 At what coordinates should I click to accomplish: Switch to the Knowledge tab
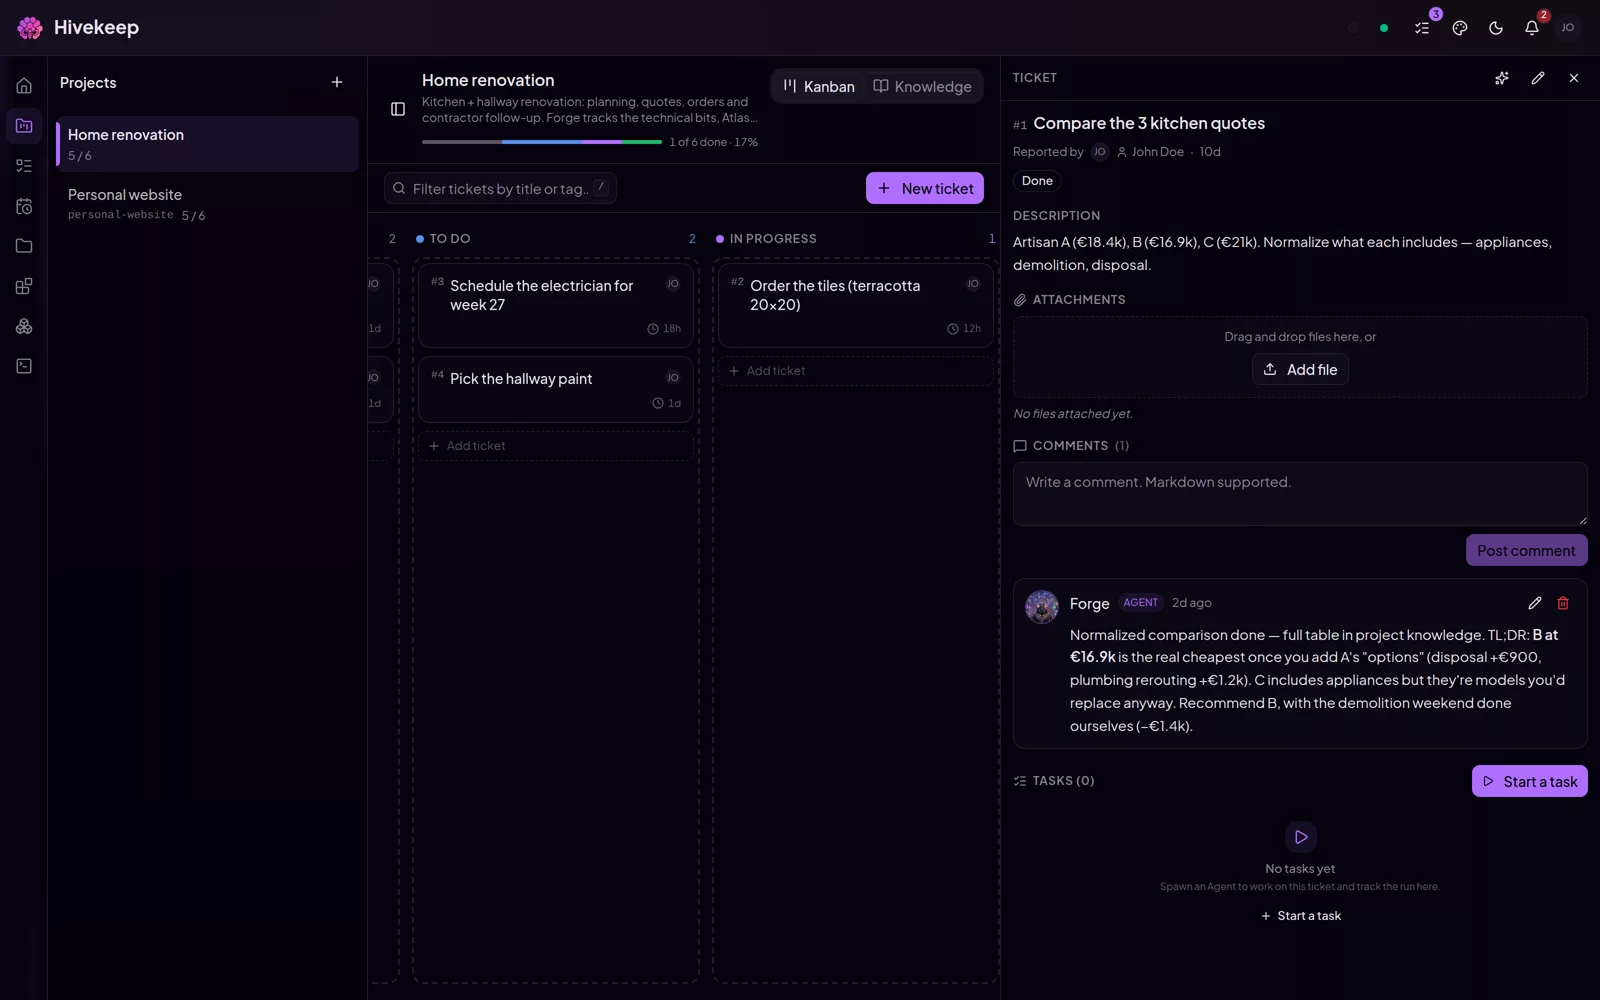922,87
